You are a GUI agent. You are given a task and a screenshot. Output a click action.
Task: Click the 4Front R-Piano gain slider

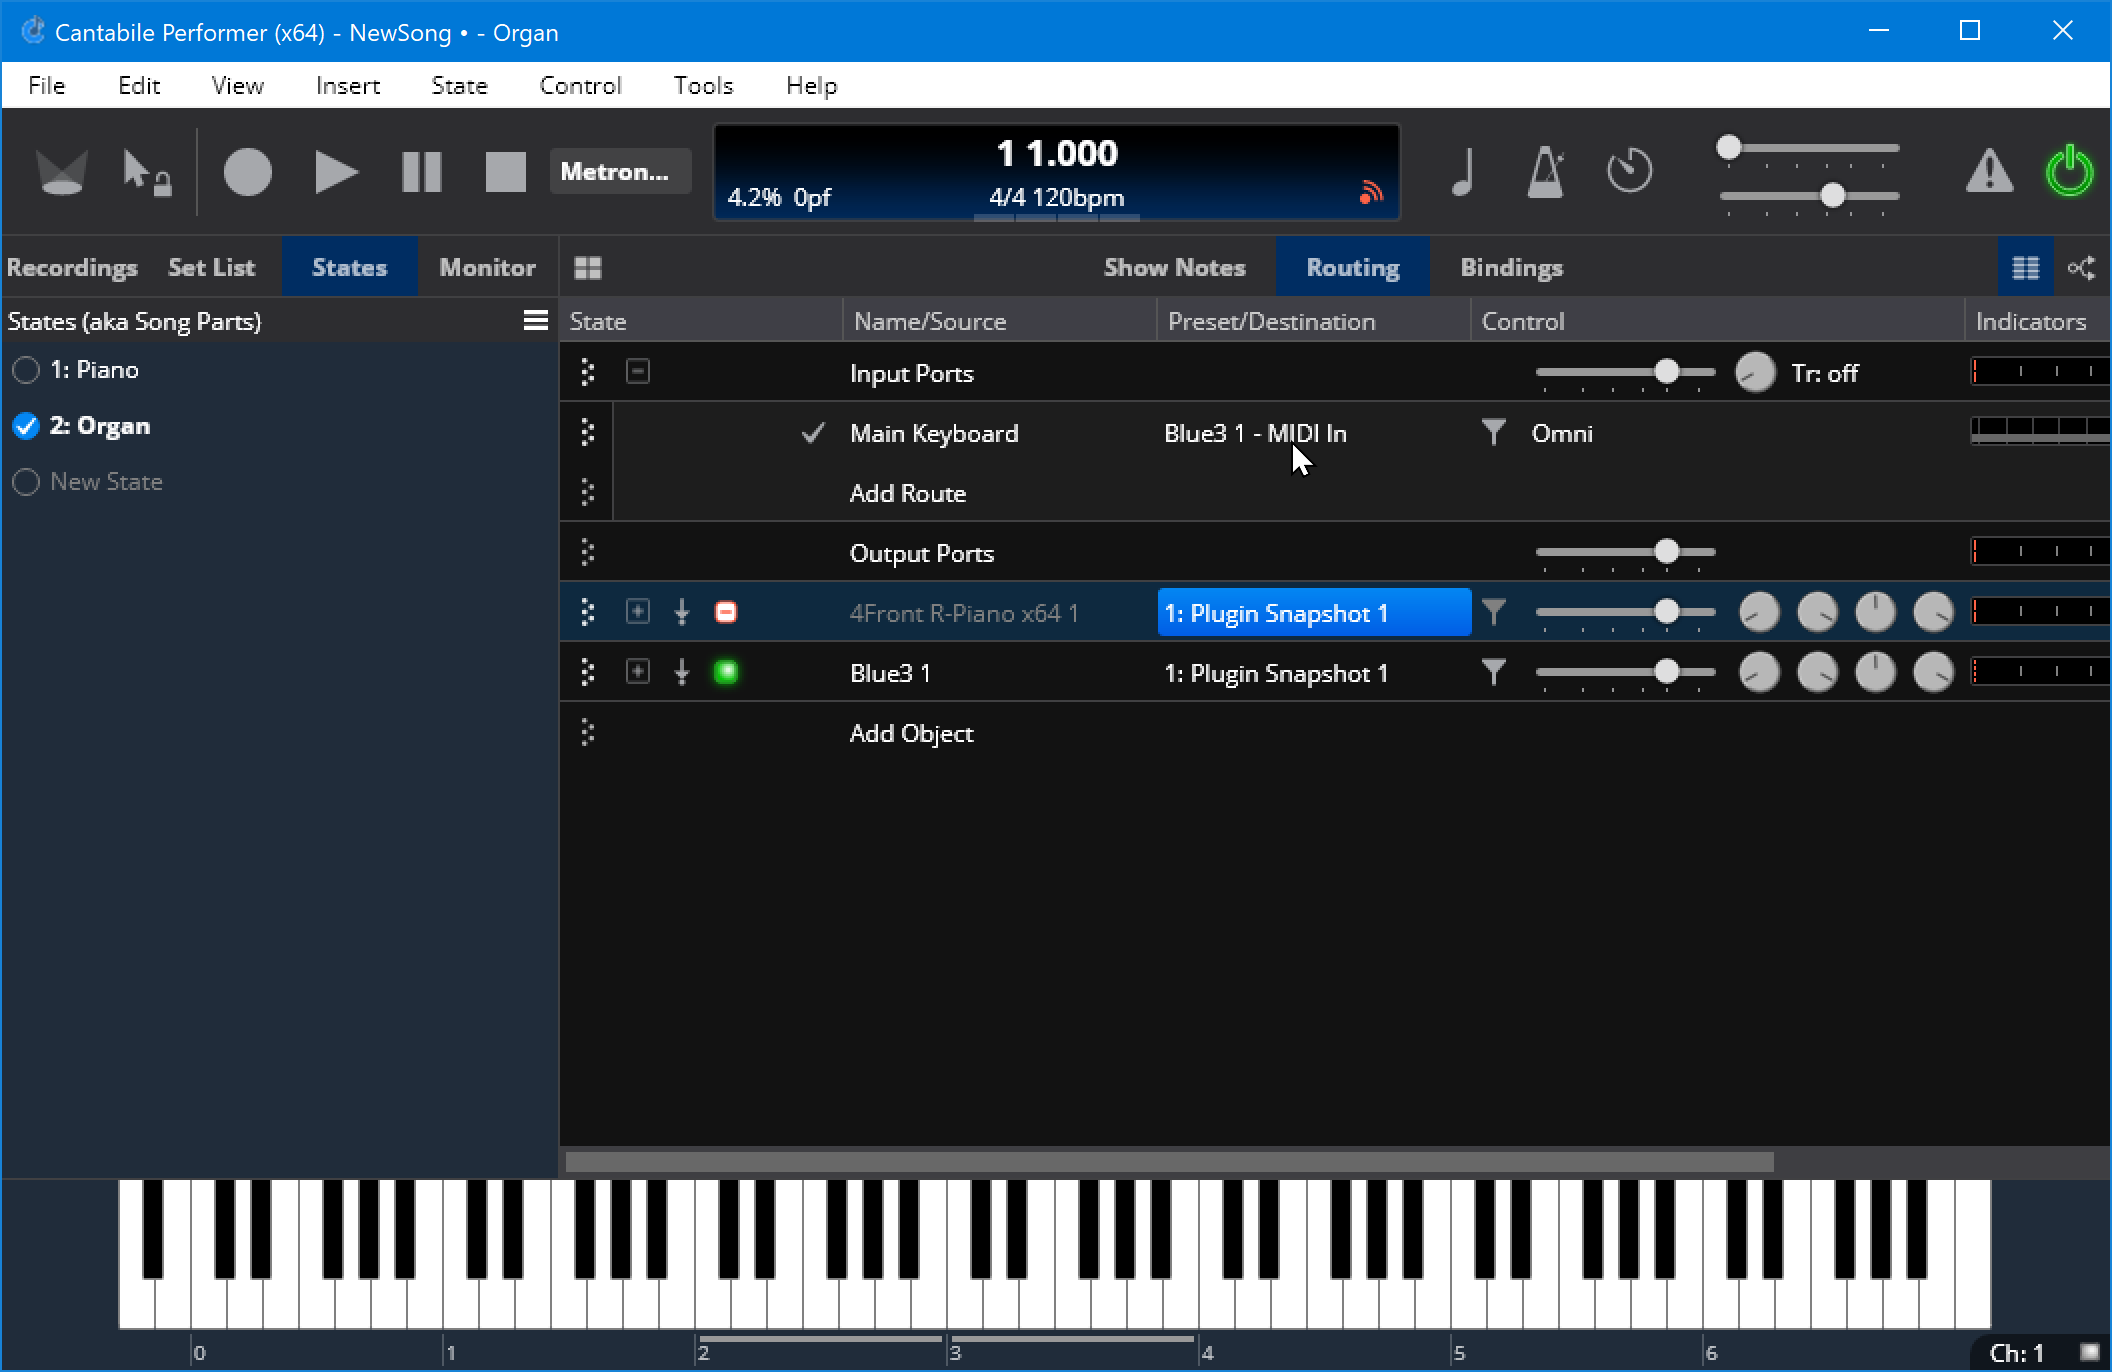coord(1625,612)
